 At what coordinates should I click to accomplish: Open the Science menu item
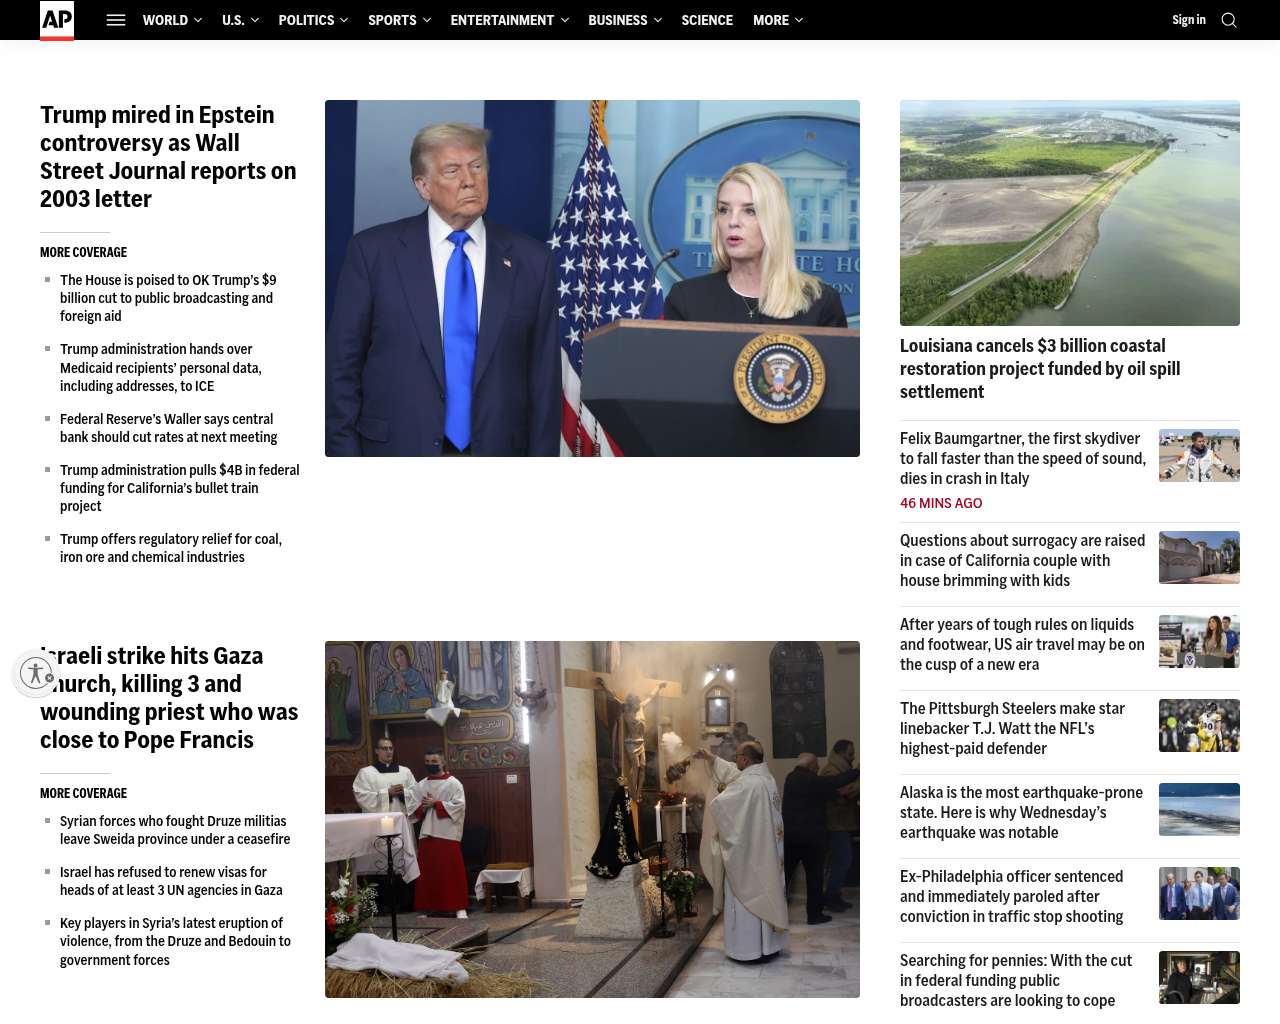pos(707,20)
